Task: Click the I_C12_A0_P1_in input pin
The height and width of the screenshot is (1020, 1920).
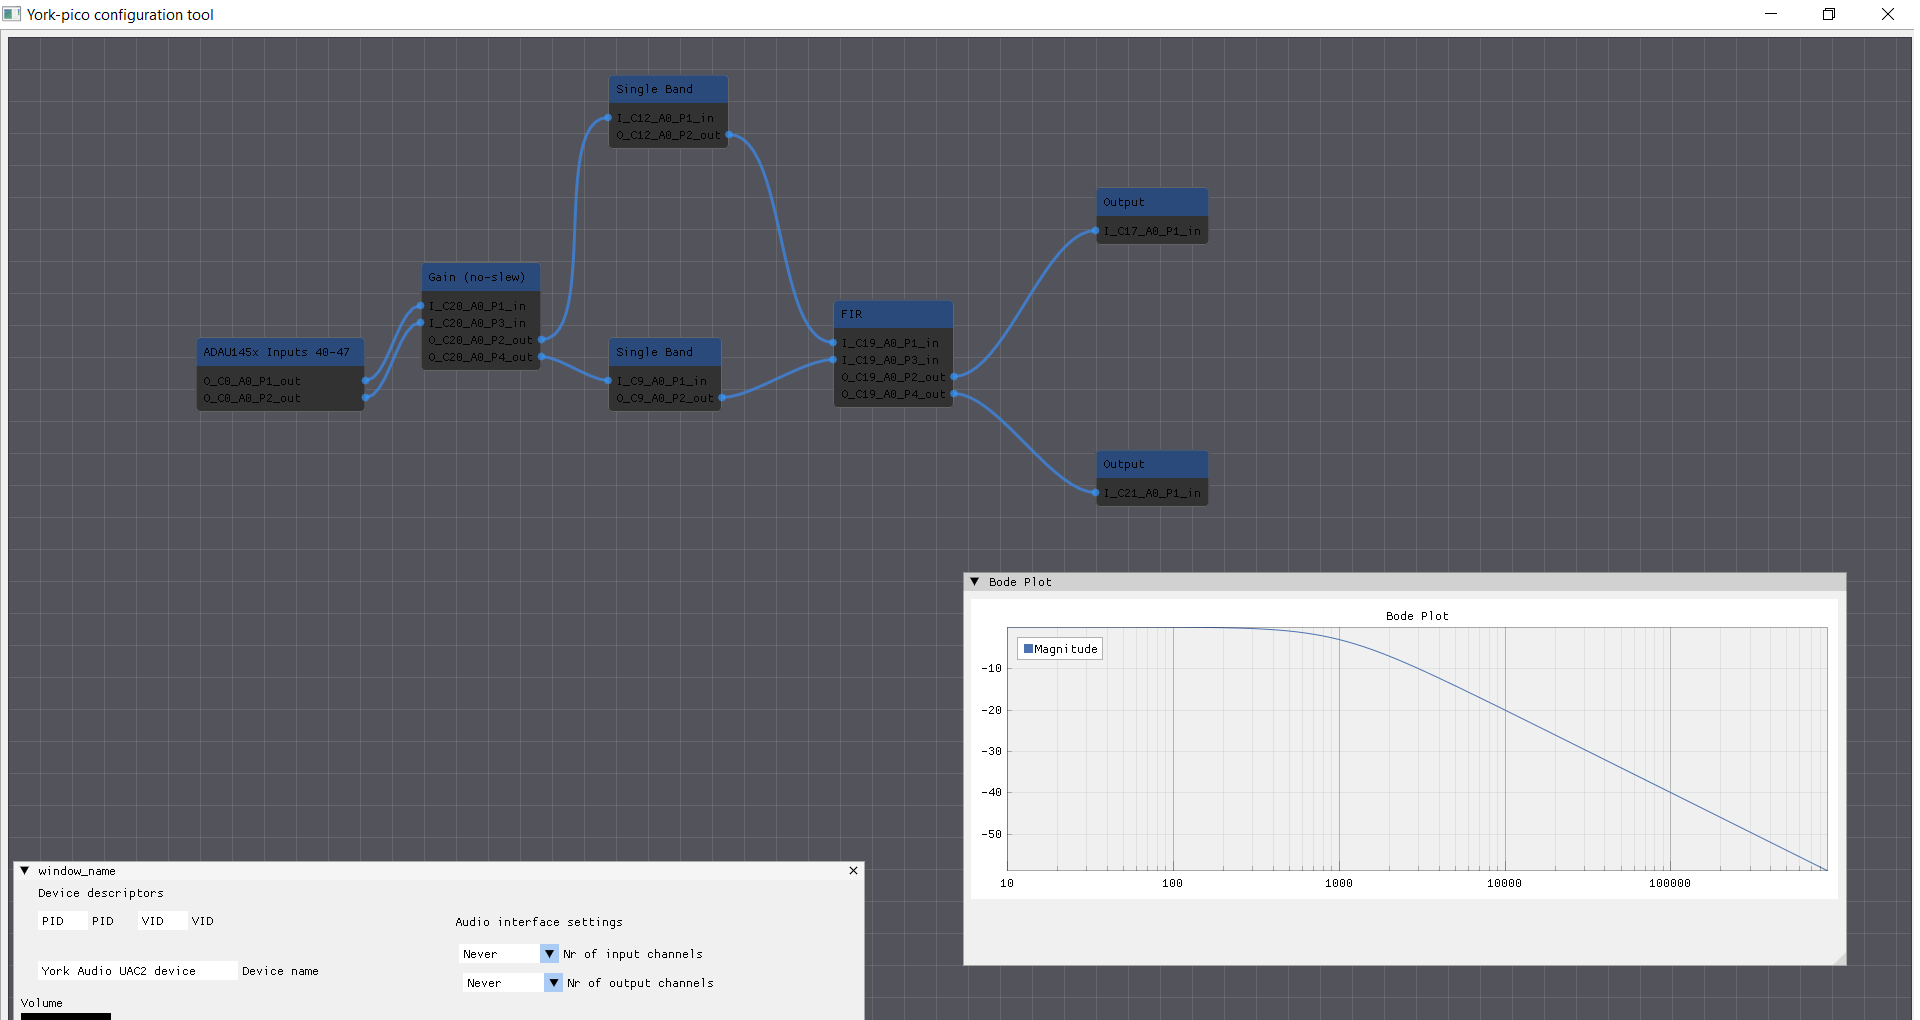Action: click(609, 118)
